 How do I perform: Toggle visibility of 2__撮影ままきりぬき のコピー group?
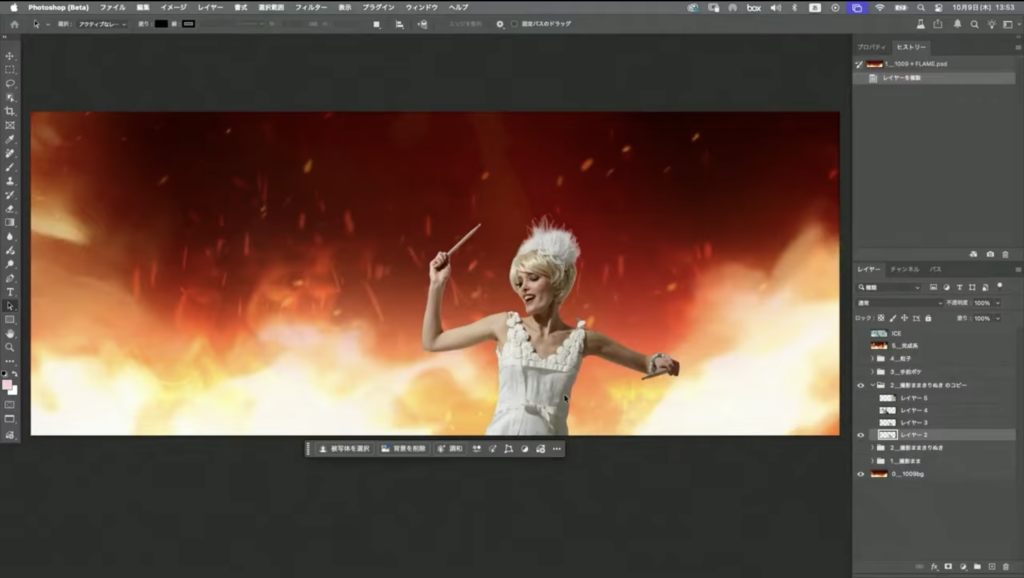(860, 385)
